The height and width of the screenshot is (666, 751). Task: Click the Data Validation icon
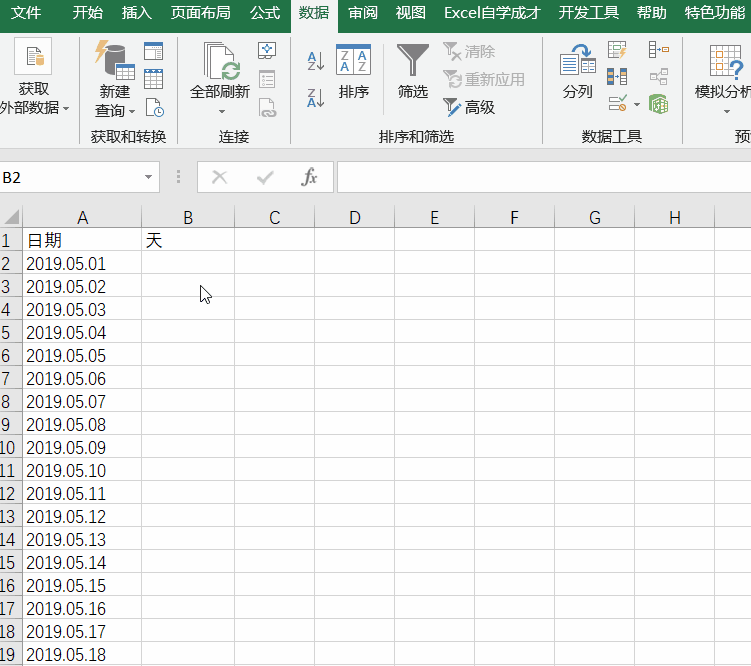[617, 103]
